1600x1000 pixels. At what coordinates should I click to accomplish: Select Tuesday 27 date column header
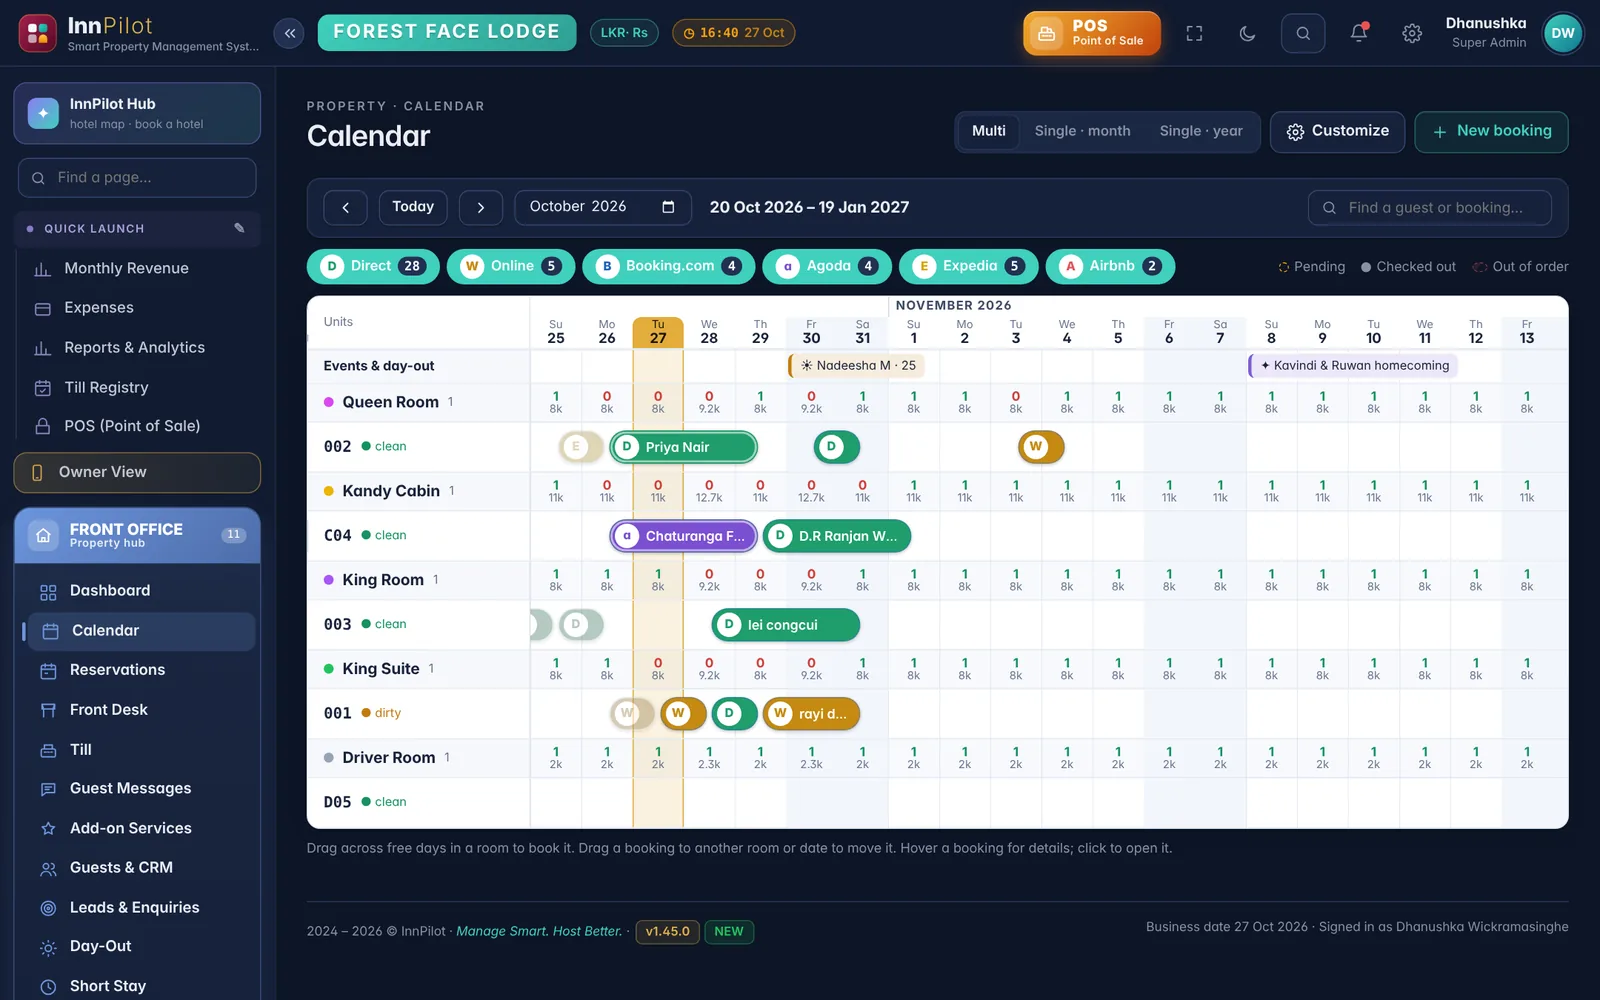658,332
